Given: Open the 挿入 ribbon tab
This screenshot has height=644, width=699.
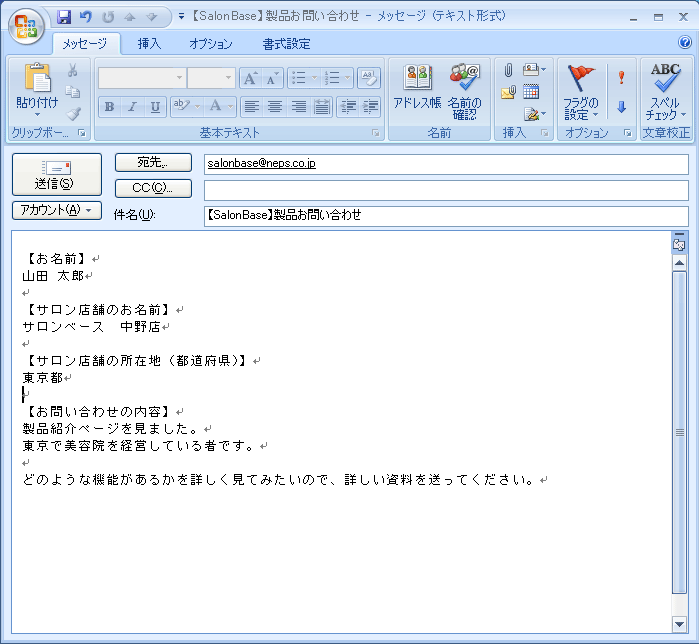Looking at the screenshot, I should [149, 44].
